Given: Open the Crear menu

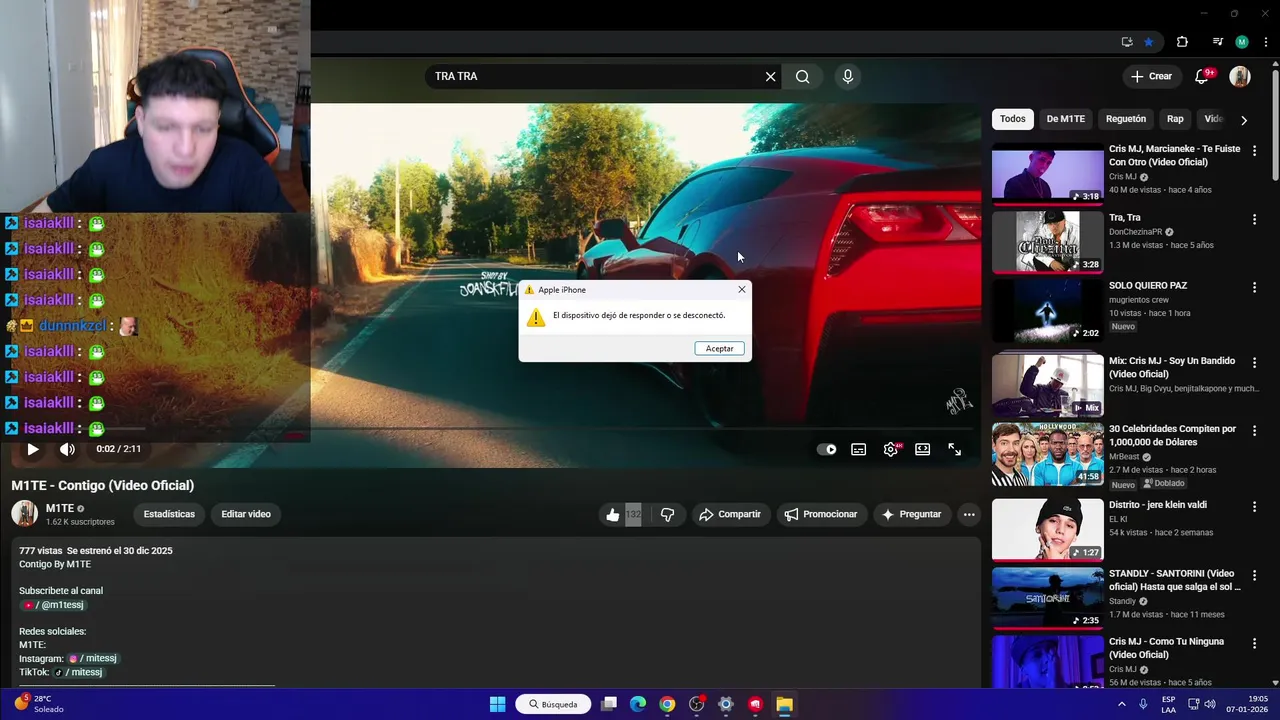Looking at the screenshot, I should tap(1151, 76).
